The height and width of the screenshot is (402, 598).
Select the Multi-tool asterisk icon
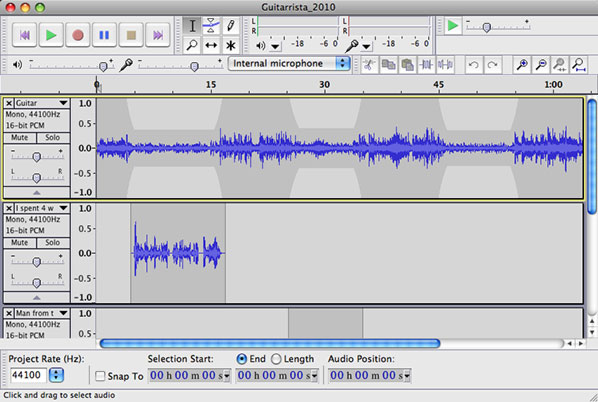click(x=230, y=45)
